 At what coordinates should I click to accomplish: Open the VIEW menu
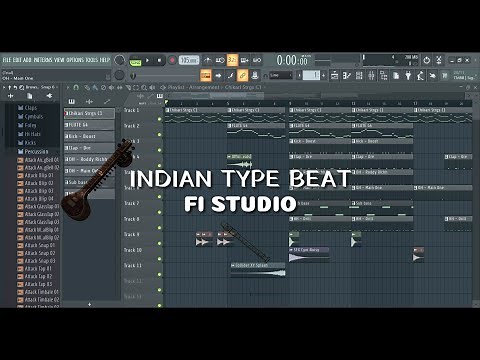[x=59, y=60]
